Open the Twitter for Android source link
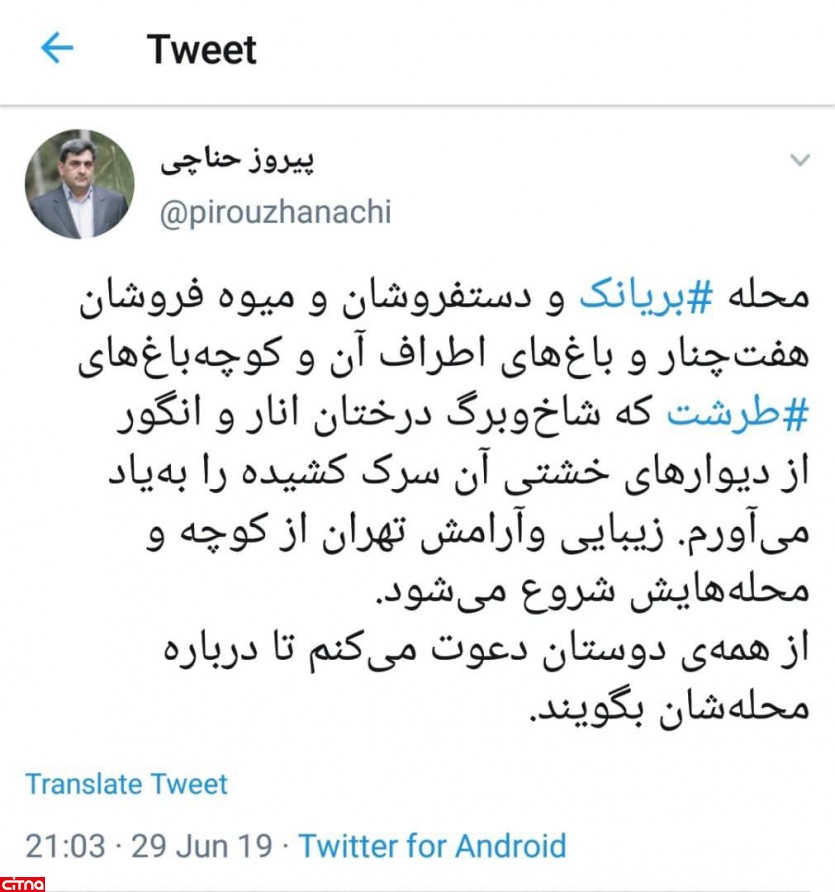The image size is (835, 892). coord(432,845)
